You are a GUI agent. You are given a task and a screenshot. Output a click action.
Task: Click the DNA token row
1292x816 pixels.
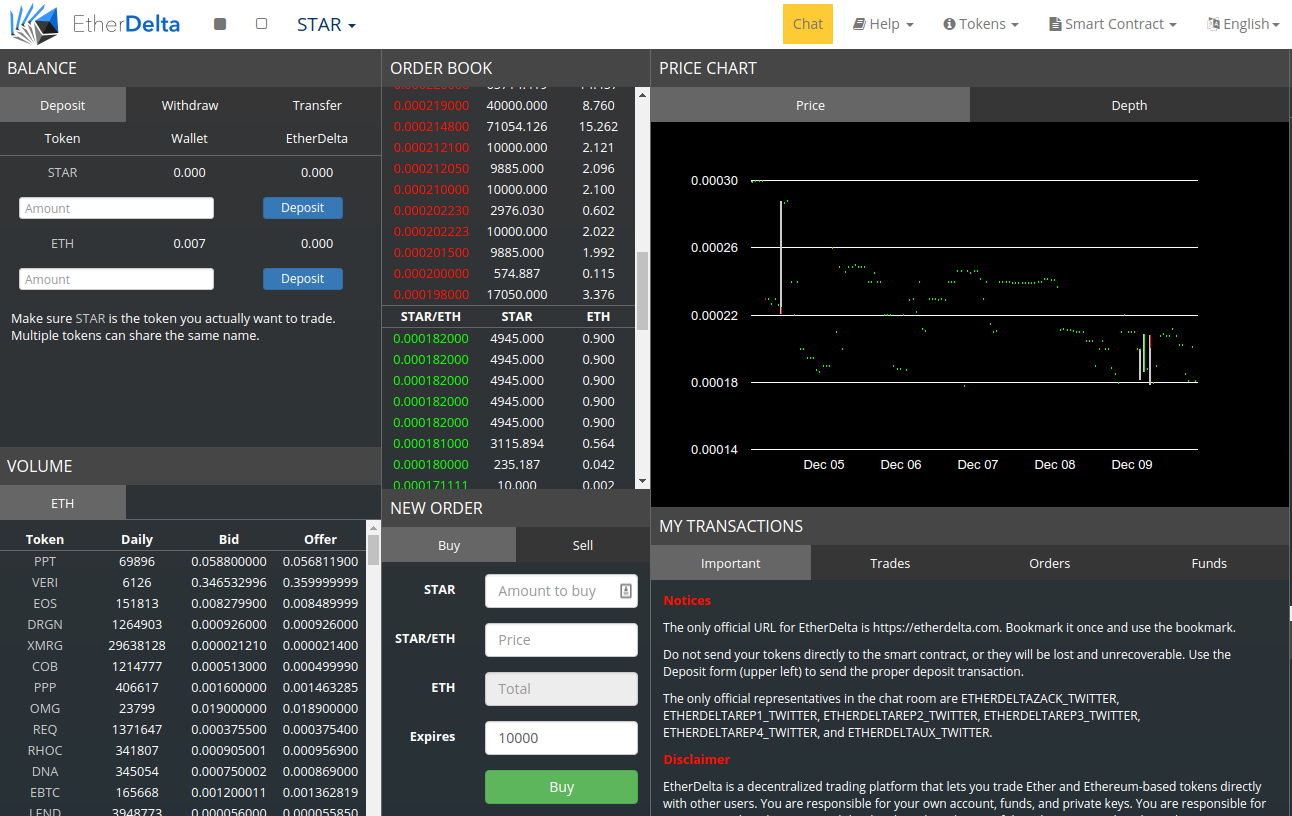(183, 772)
